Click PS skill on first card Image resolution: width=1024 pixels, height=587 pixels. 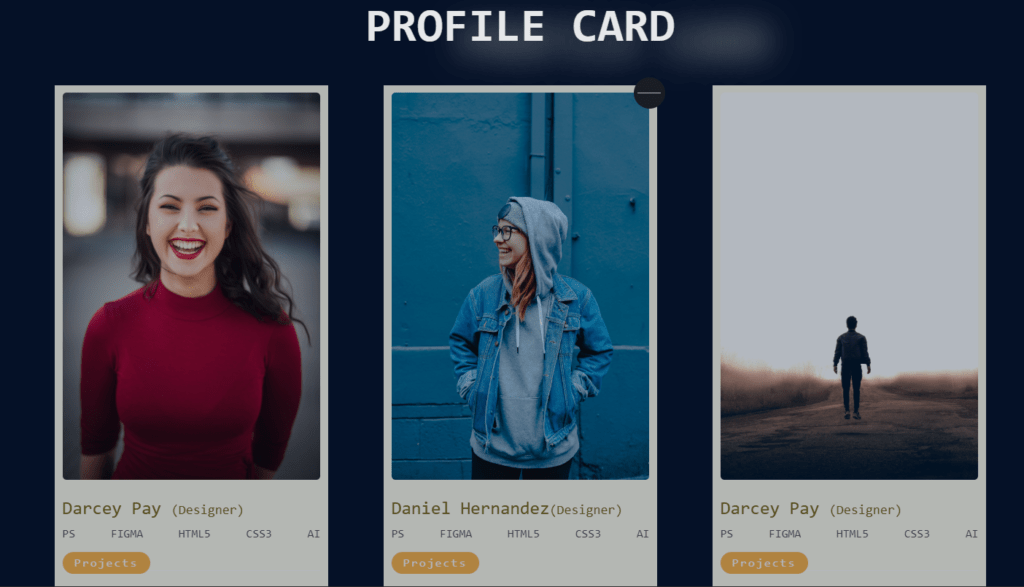click(x=69, y=534)
